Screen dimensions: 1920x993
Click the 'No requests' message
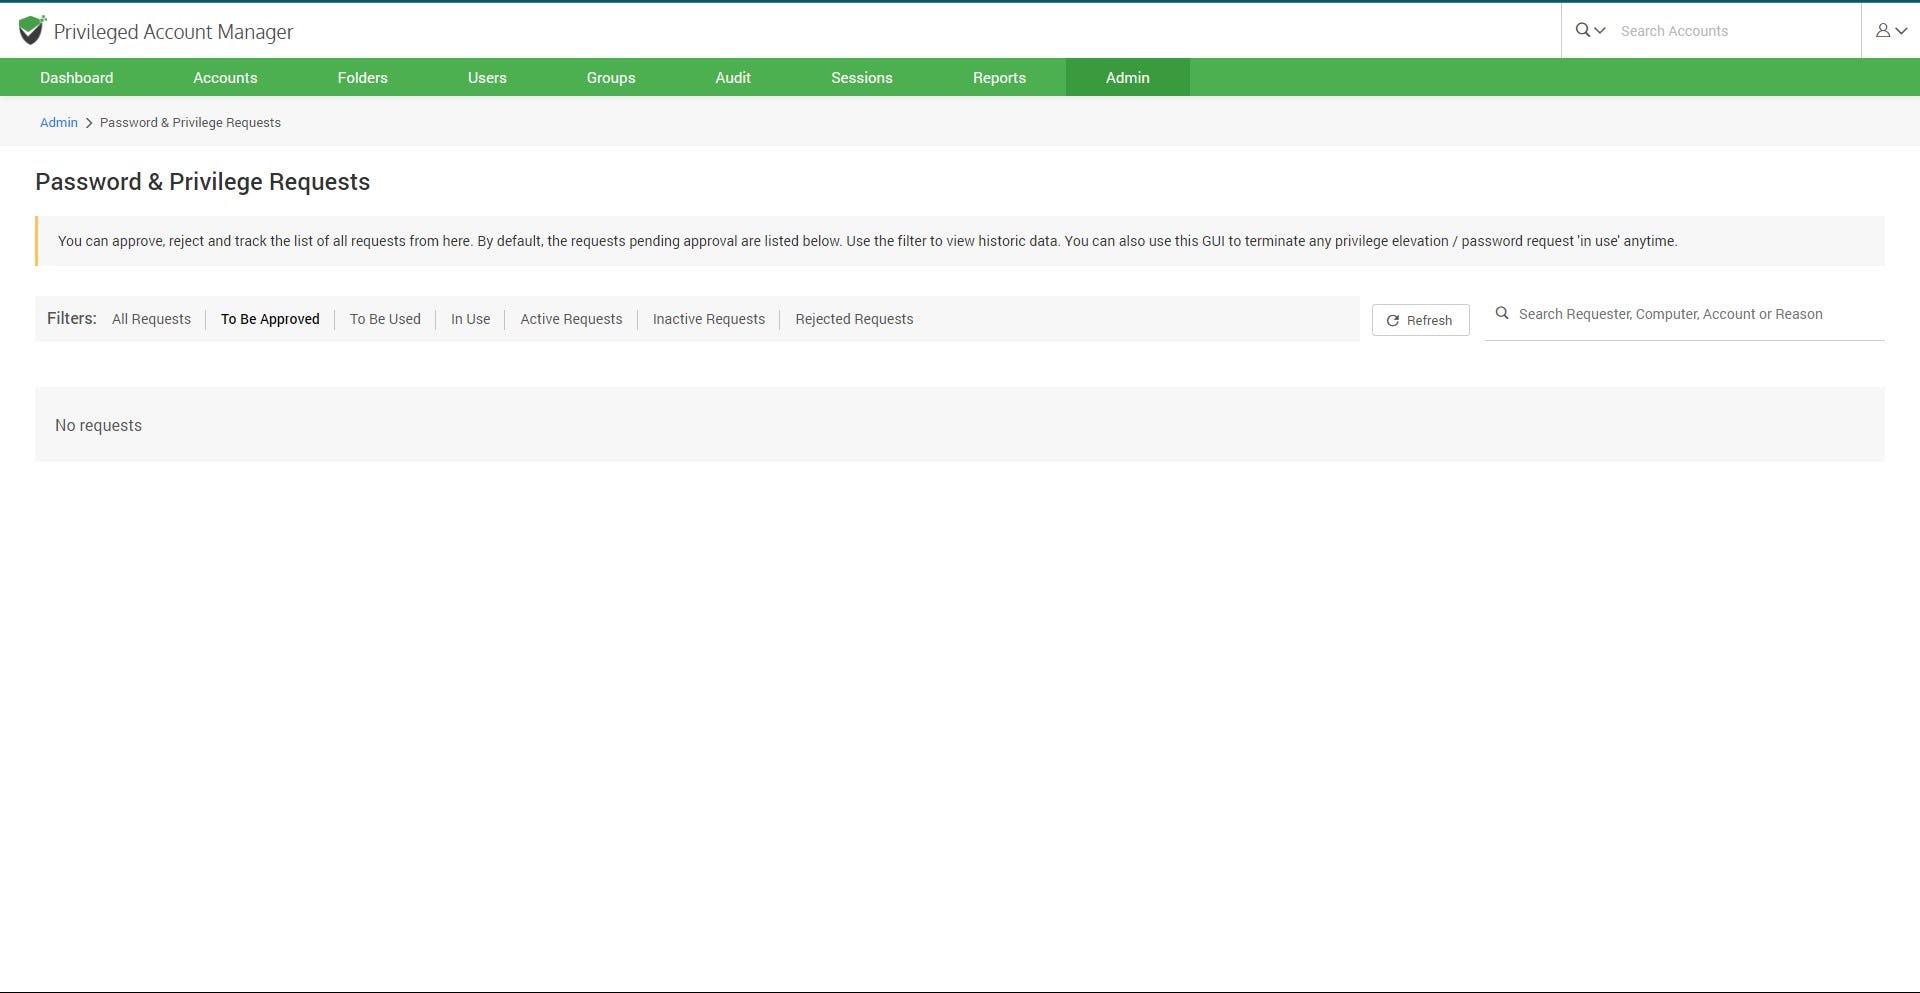click(98, 425)
